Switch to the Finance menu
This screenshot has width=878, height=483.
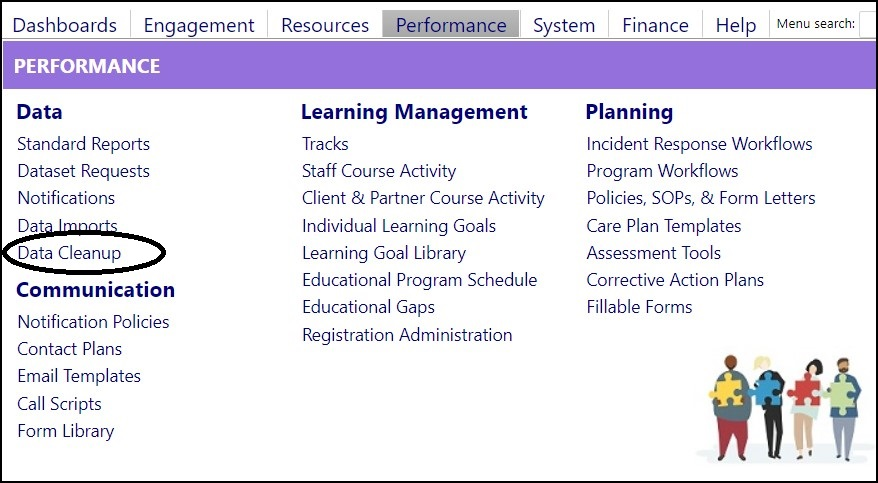pyautogui.click(x=655, y=25)
